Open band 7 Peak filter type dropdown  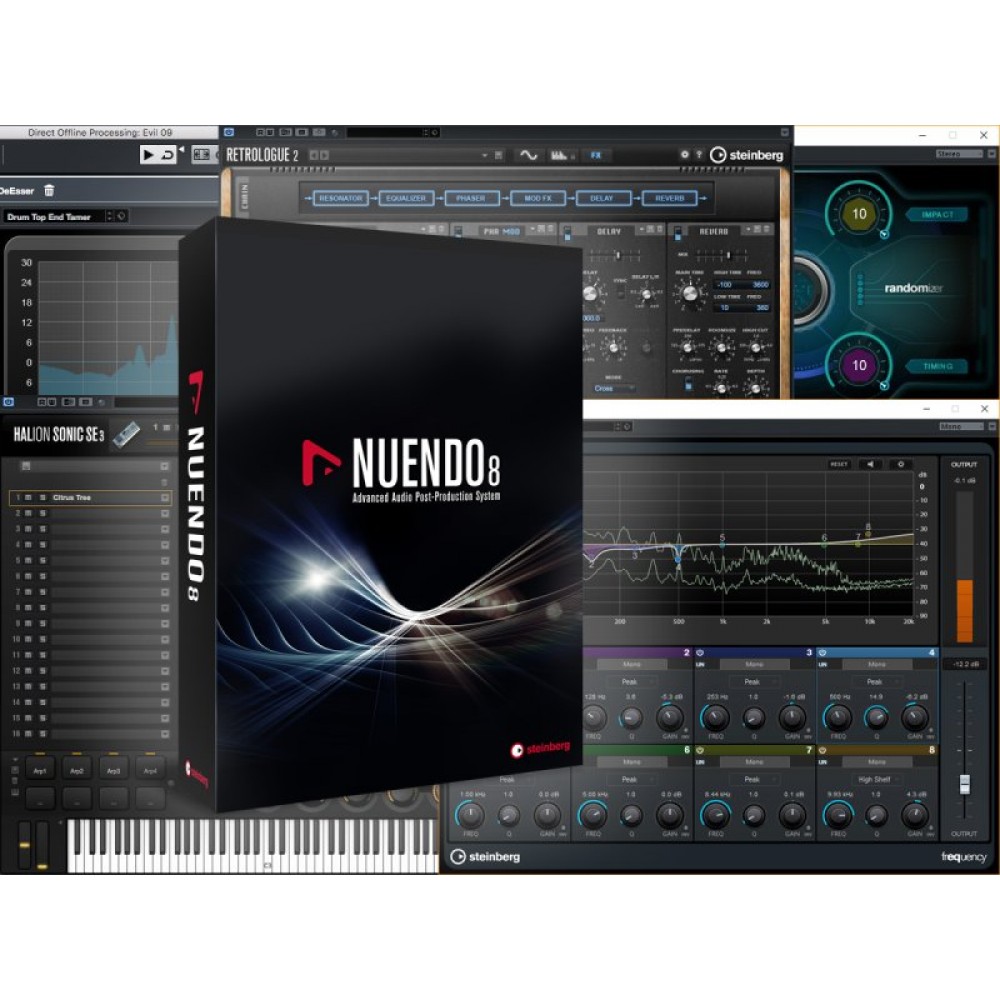pos(754,779)
